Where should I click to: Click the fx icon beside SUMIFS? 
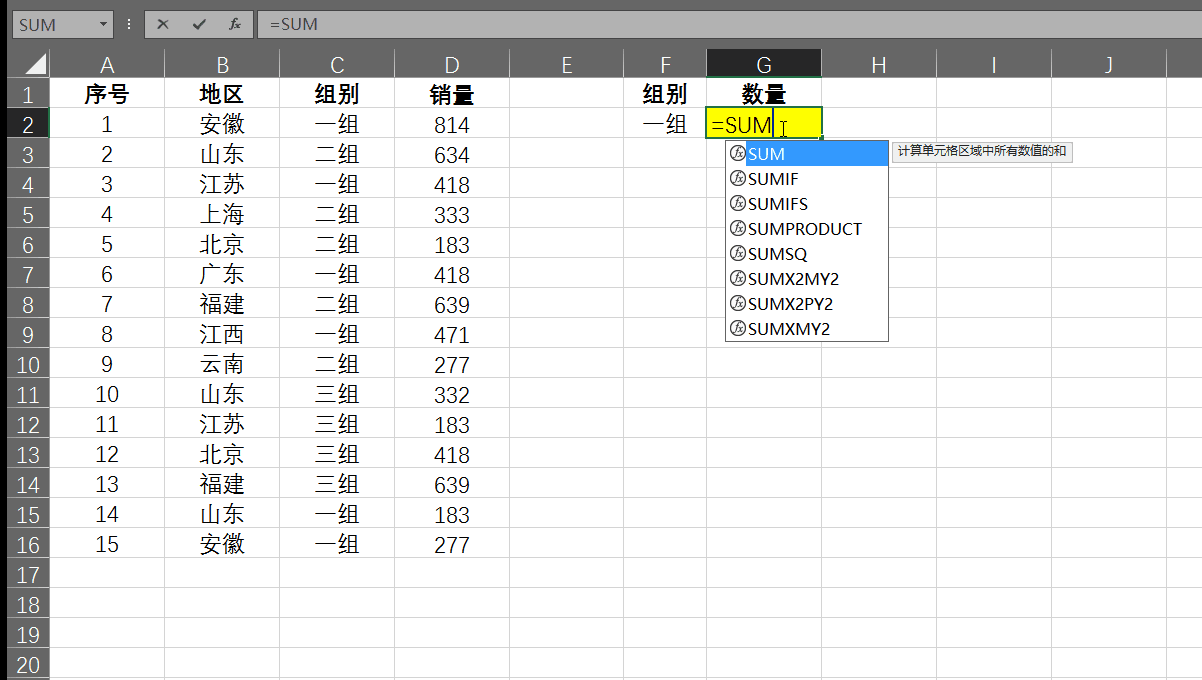(738, 204)
